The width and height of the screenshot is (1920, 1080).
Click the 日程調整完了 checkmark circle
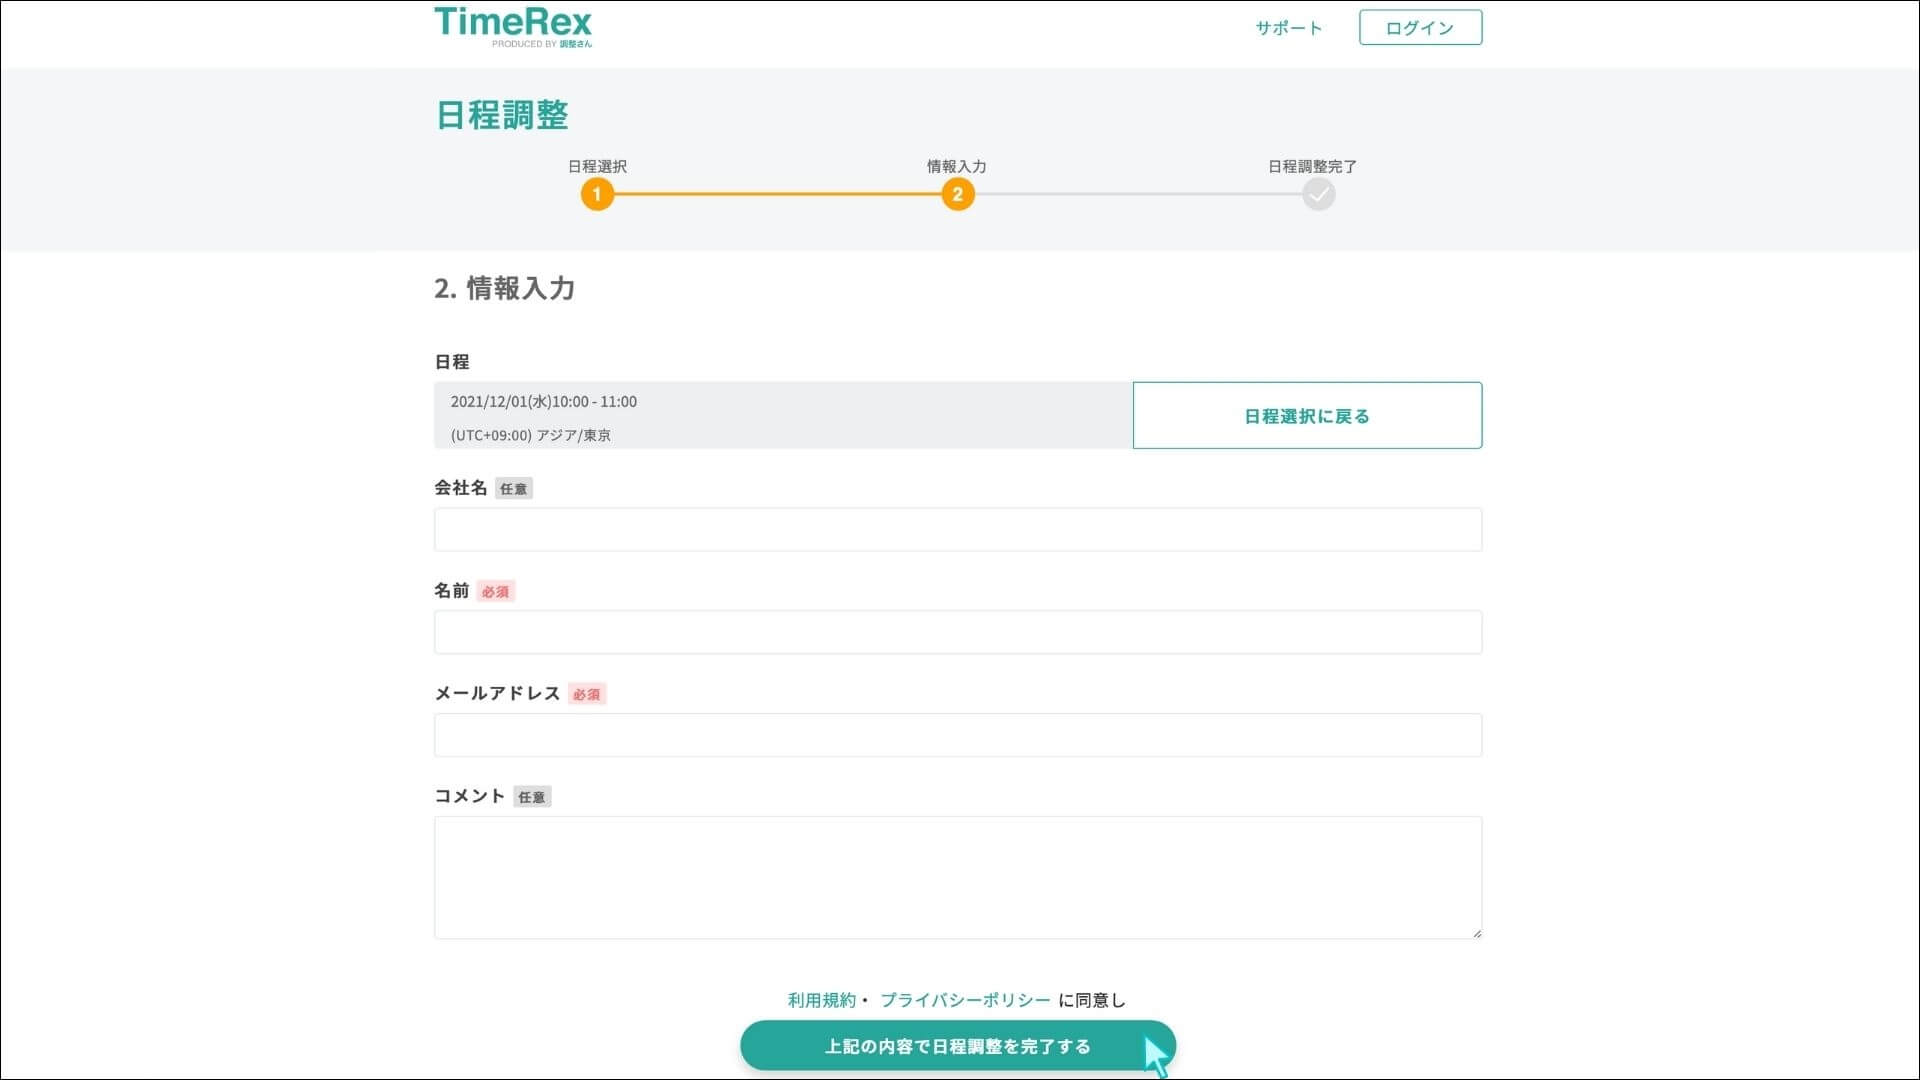pos(1319,194)
